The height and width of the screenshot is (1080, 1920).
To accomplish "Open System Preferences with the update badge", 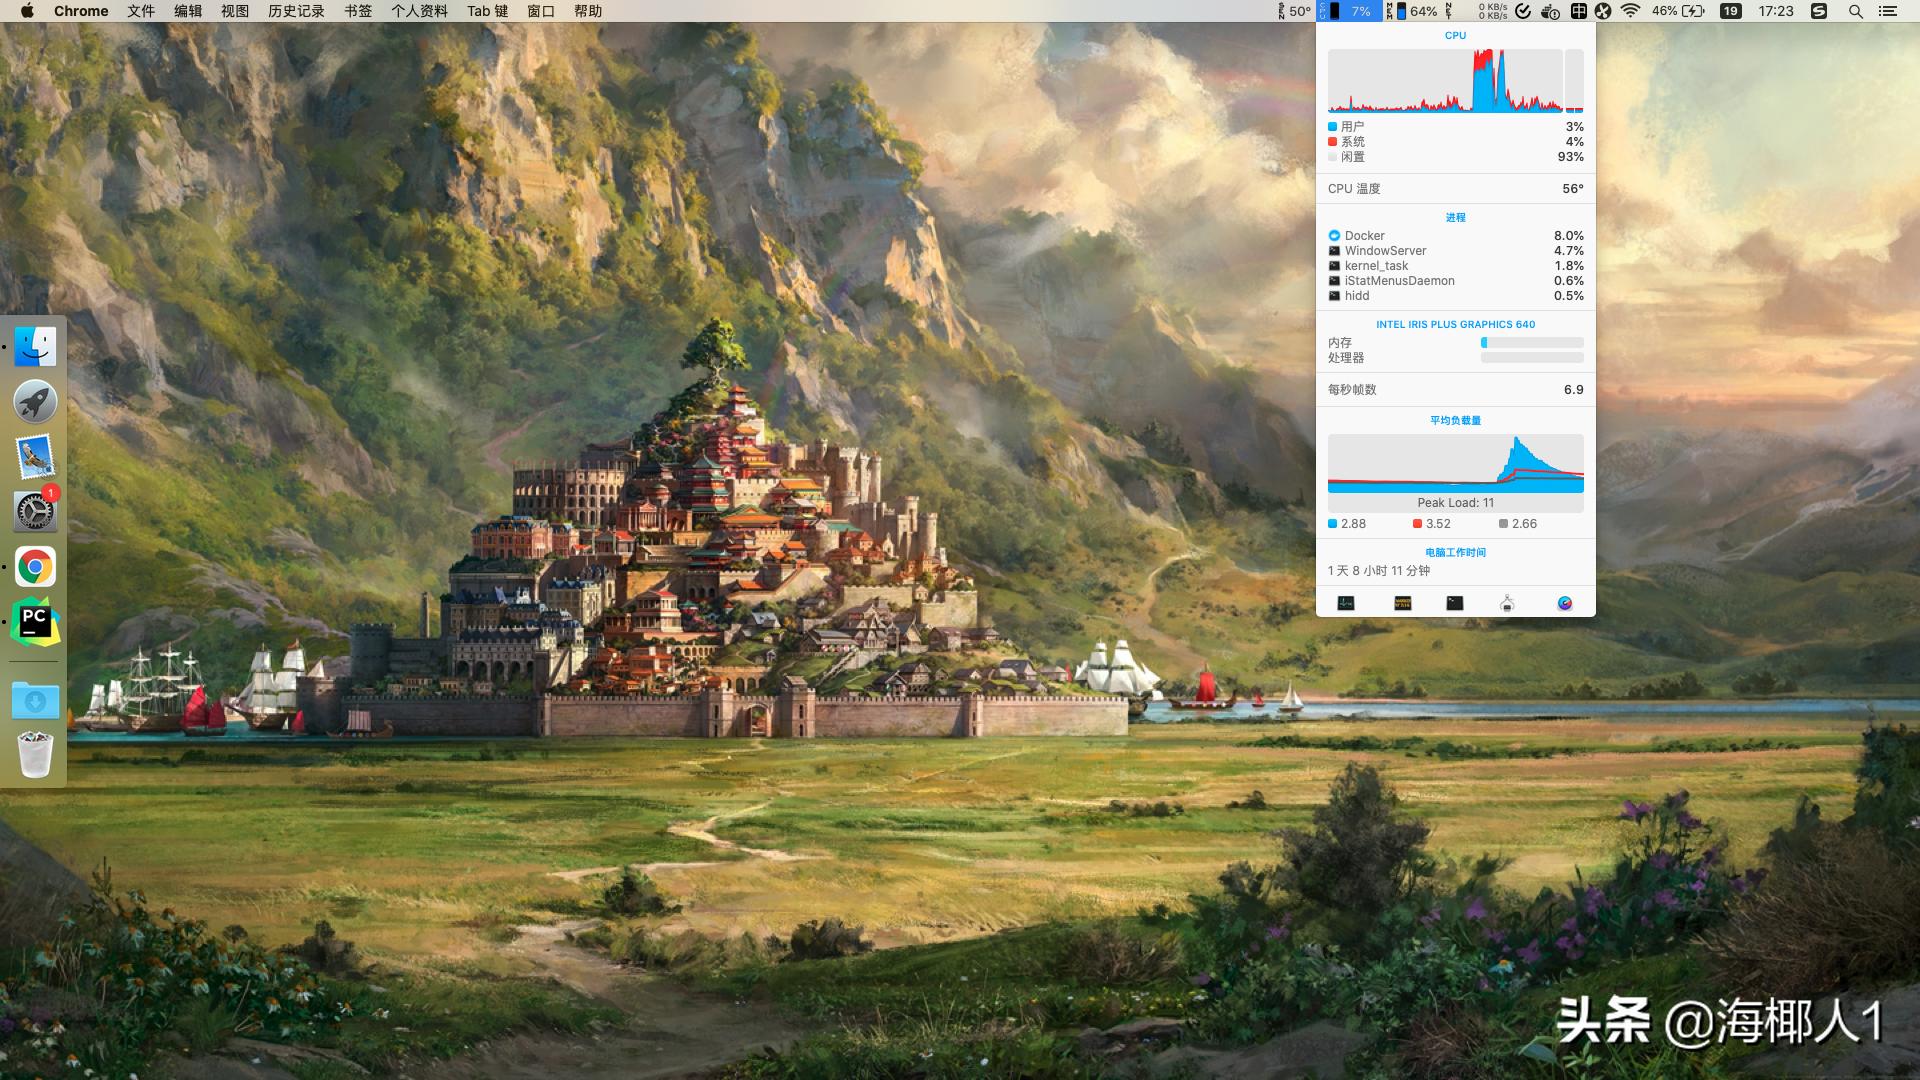I will [35, 512].
